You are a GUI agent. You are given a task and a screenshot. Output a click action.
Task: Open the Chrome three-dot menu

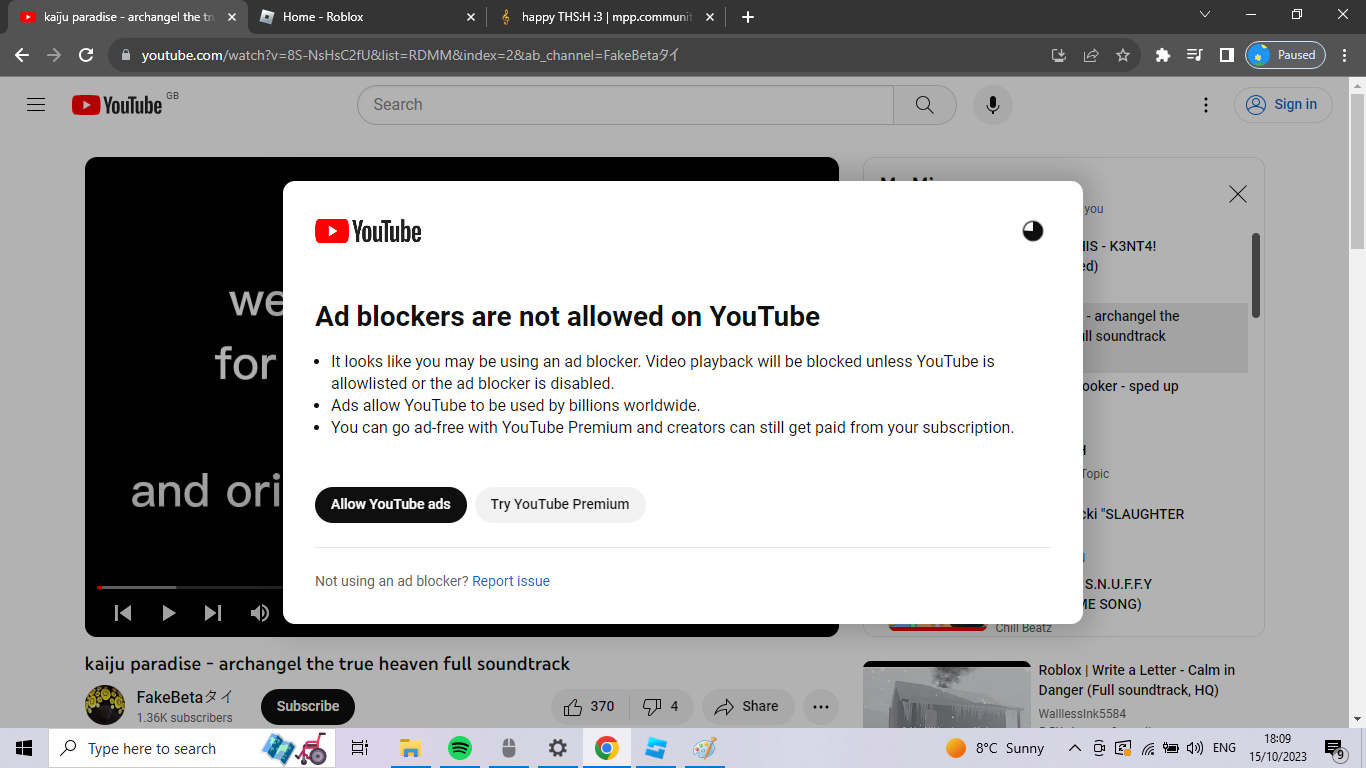(1346, 55)
